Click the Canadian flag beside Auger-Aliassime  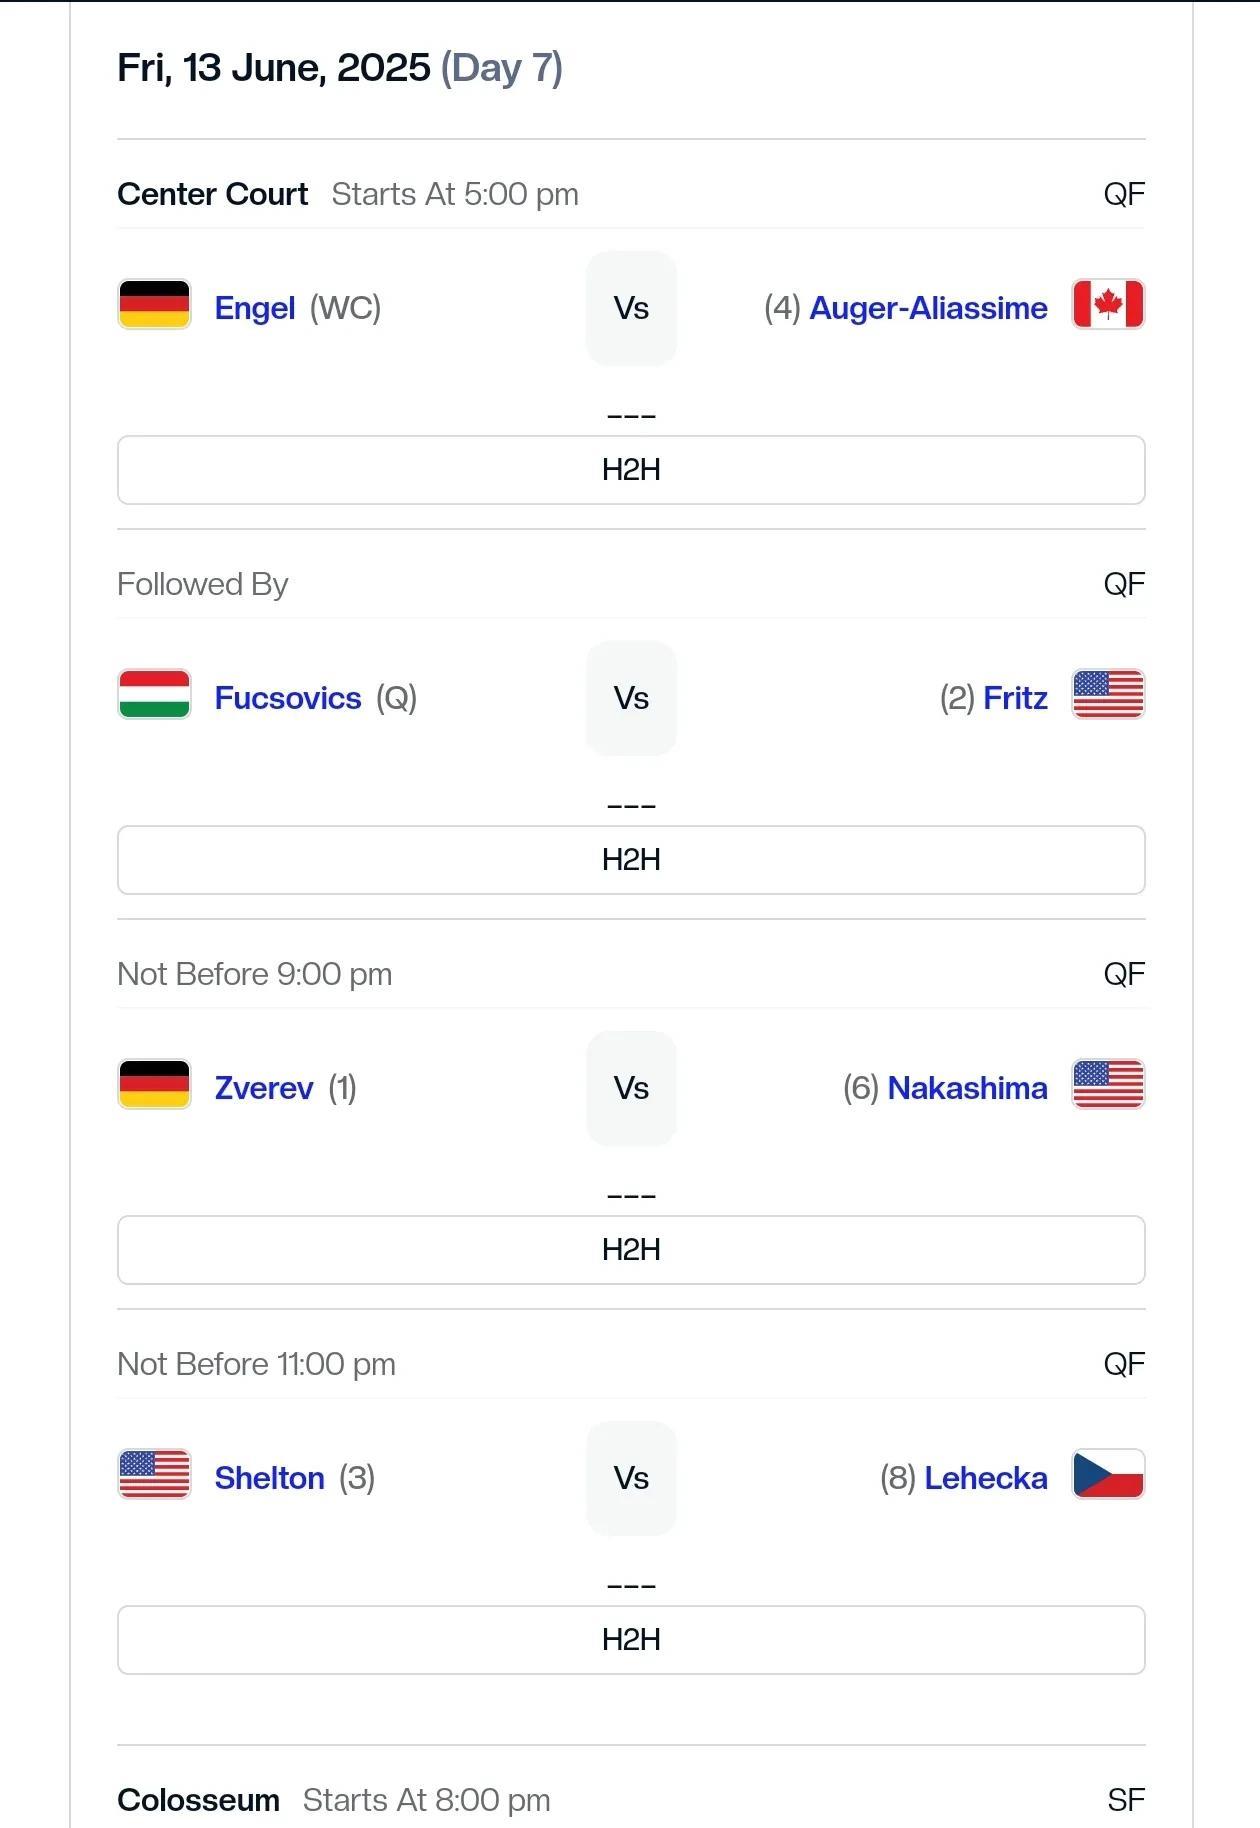coord(1108,305)
